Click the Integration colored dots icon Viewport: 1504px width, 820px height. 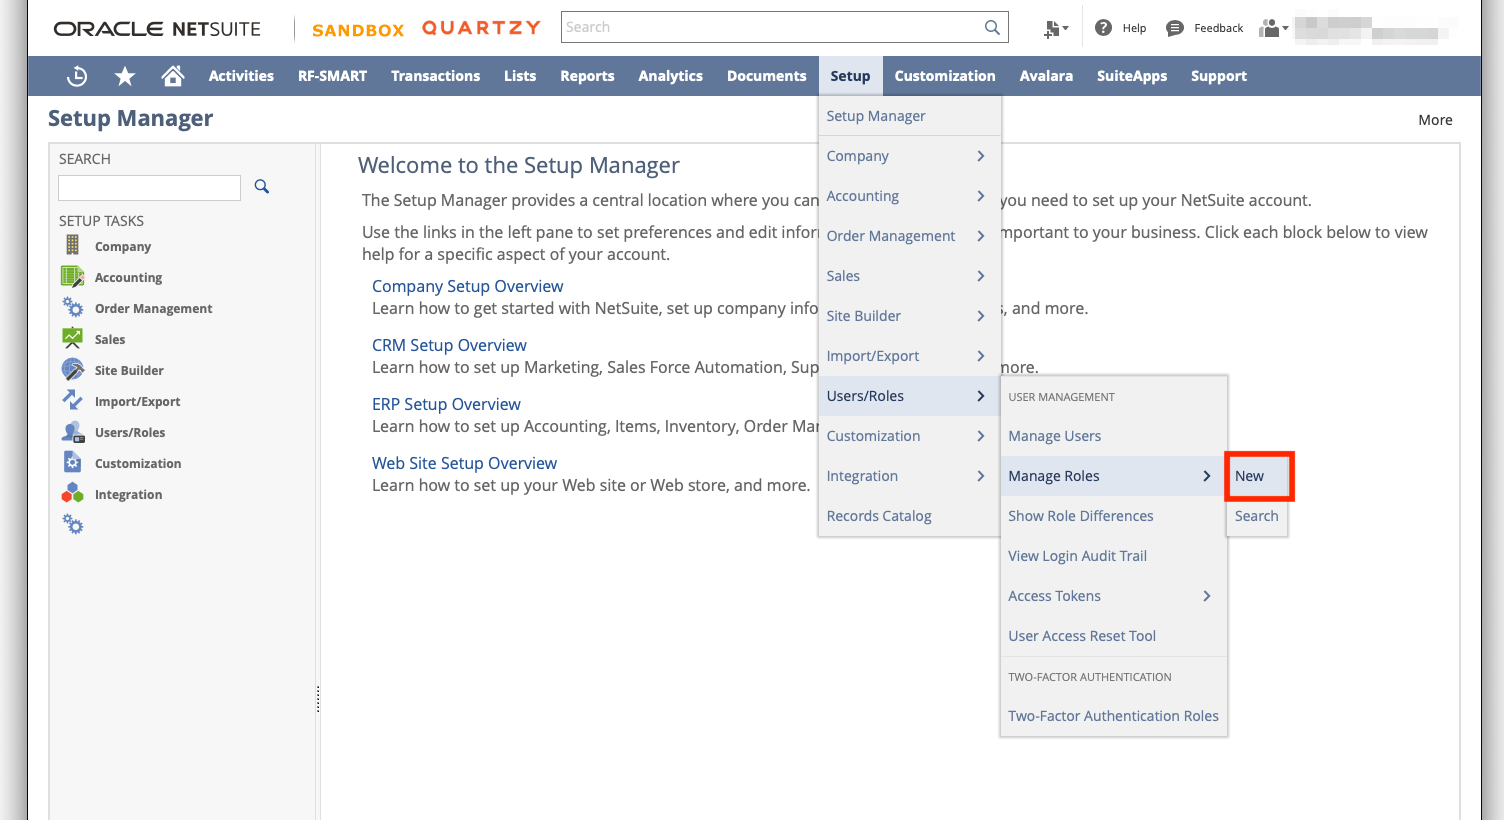pyautogui.click(x=72, y=493)
